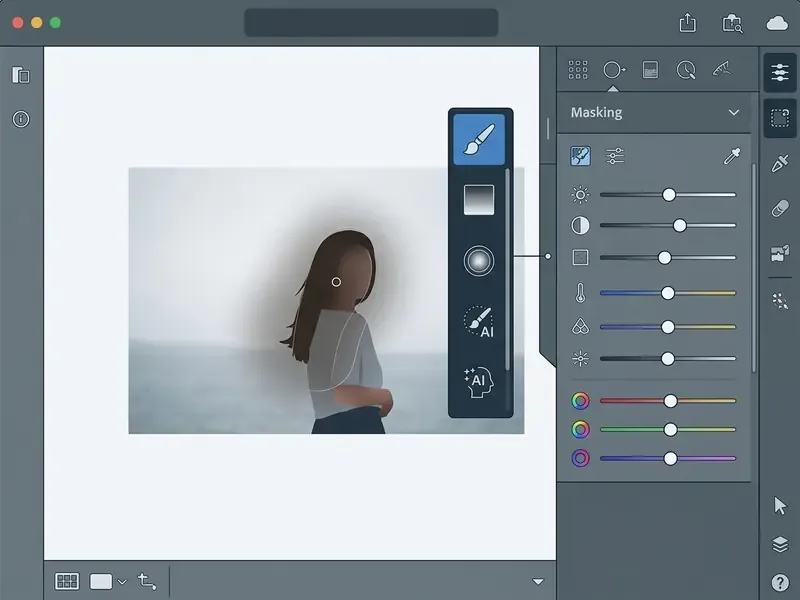Expand the filmstrip triangle at bottom right
Viewport: 800px width, 600px height.
click(538, 582)
